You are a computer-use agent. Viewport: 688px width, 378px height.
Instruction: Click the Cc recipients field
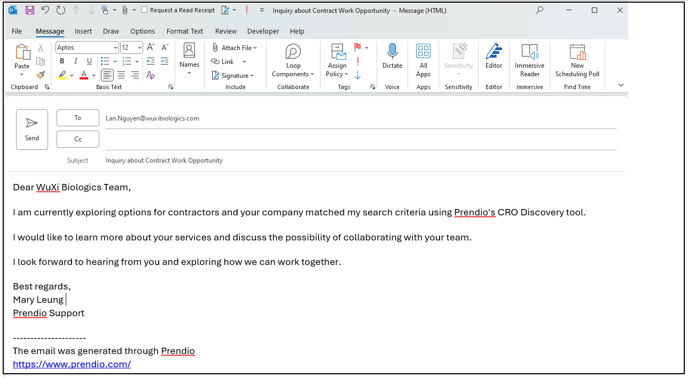pyautogui.click(x=361, y=140)
